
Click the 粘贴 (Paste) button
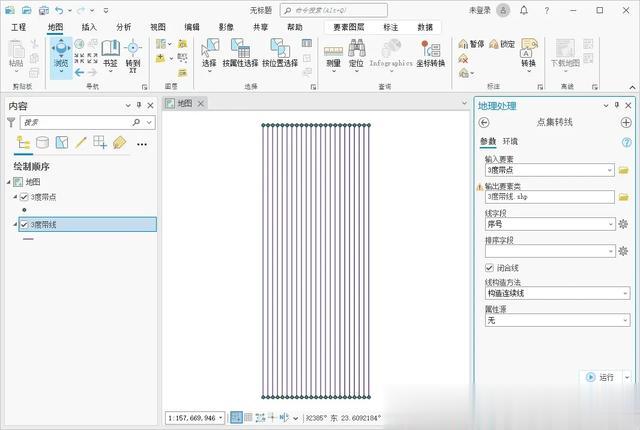pos(16,55)
